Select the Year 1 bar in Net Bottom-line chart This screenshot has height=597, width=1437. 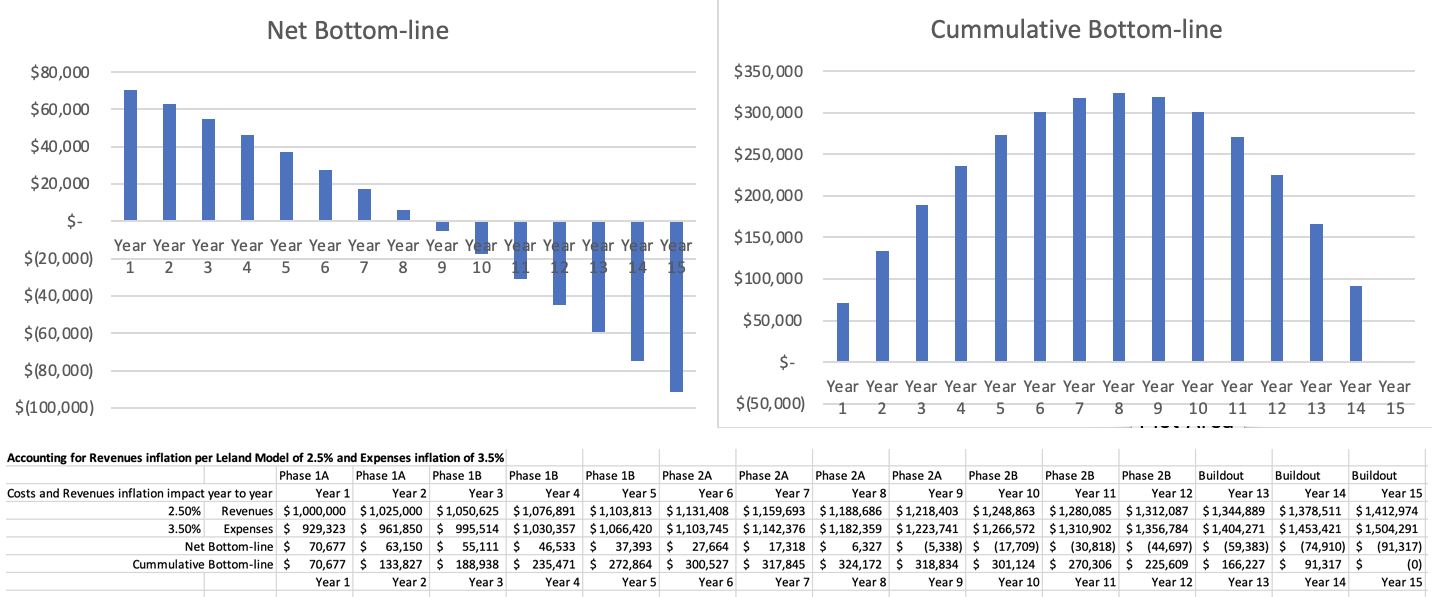(x=130, y=155)
